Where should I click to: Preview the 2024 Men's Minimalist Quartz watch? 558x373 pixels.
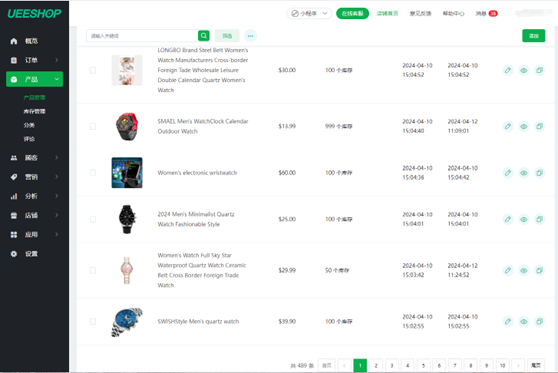point(523,219)
